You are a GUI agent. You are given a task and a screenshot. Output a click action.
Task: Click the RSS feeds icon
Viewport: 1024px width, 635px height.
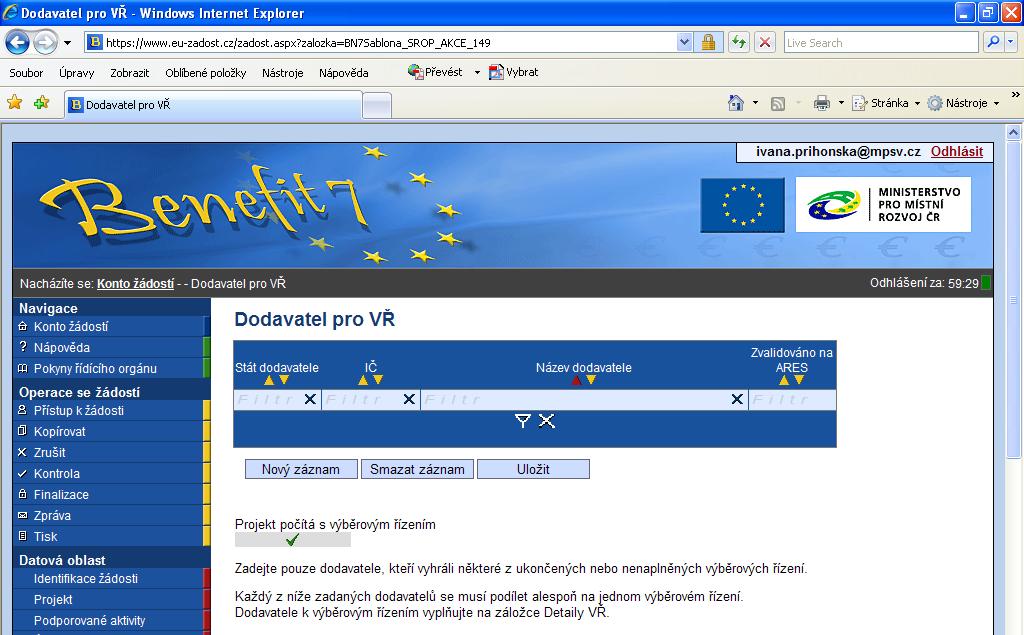pyautogui.click(x=778, y=104)
